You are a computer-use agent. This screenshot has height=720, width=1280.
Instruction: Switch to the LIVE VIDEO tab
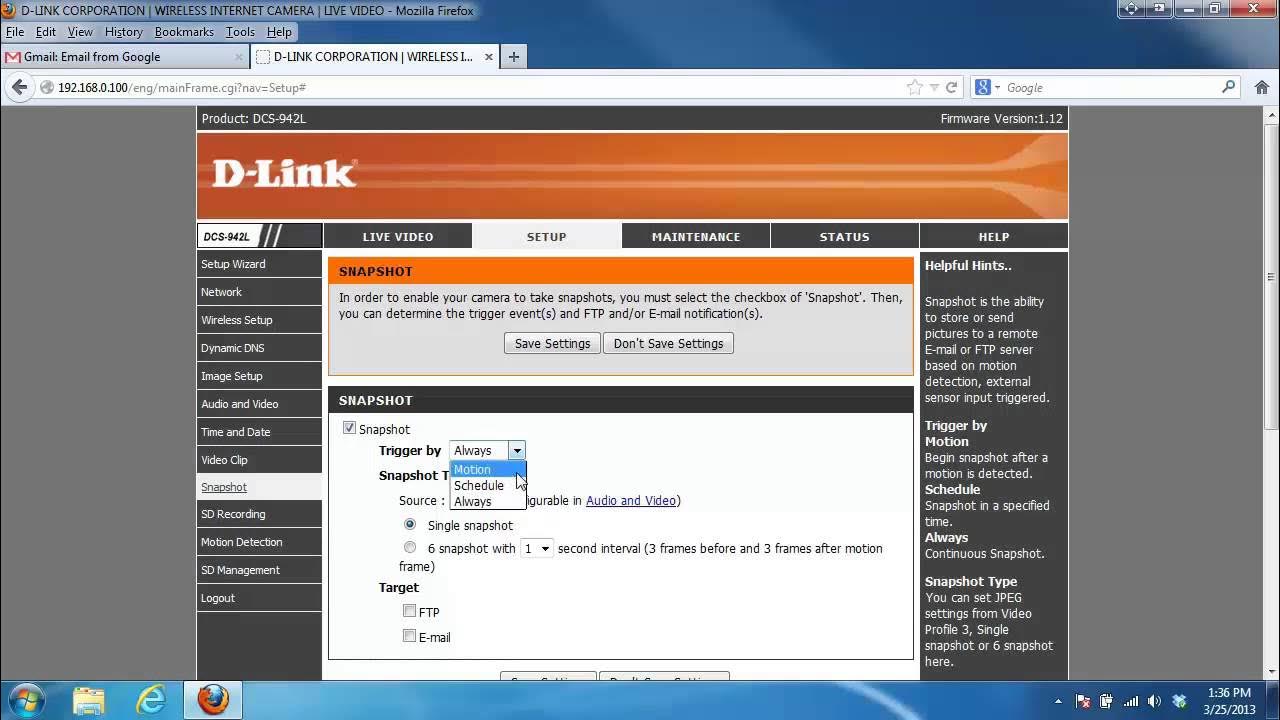tap(398, 236)
